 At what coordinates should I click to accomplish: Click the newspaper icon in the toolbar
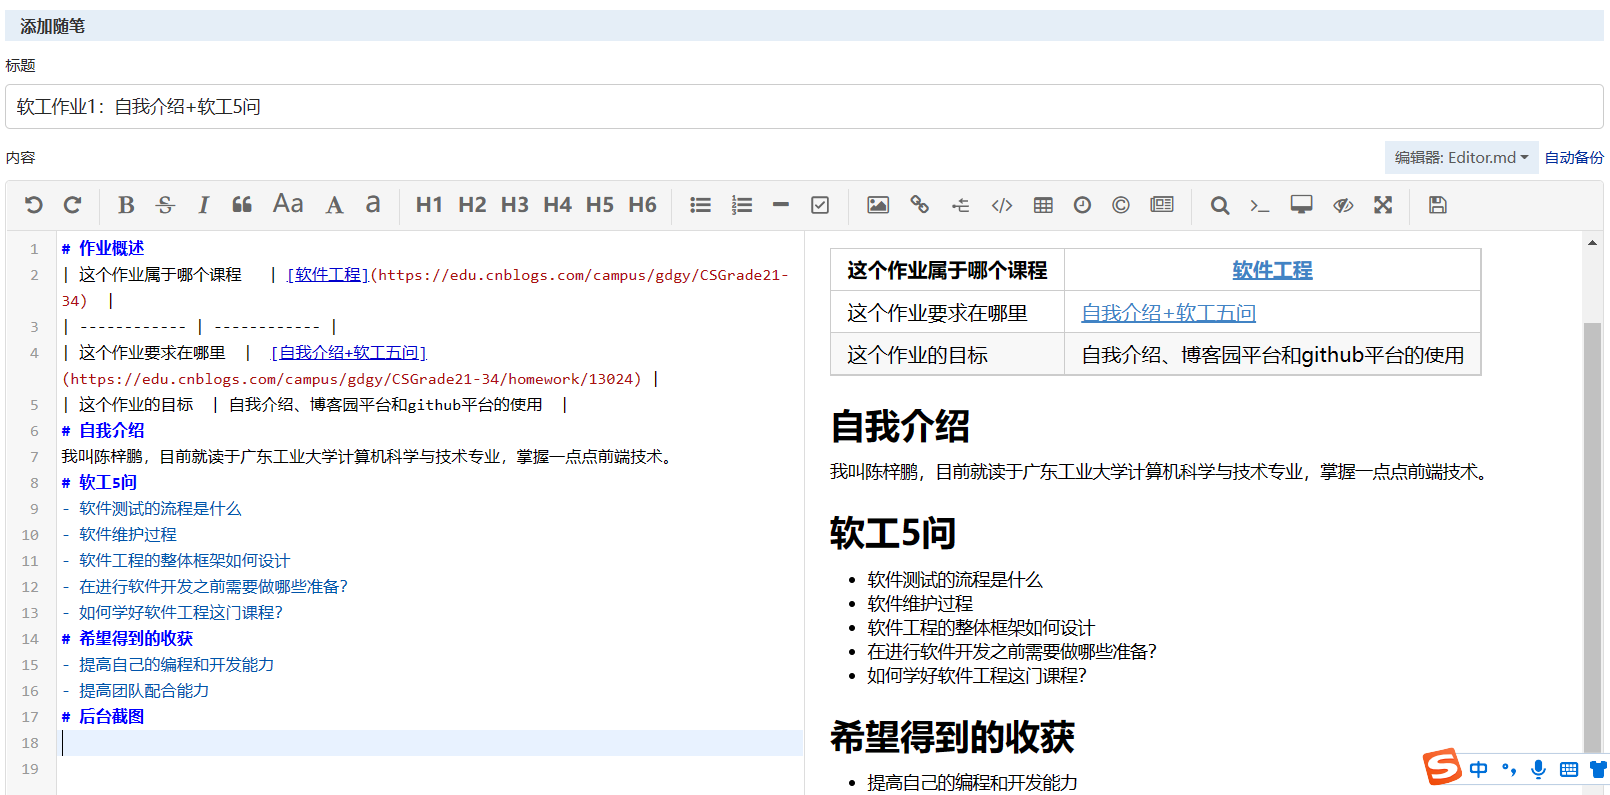coord(1162,205)
